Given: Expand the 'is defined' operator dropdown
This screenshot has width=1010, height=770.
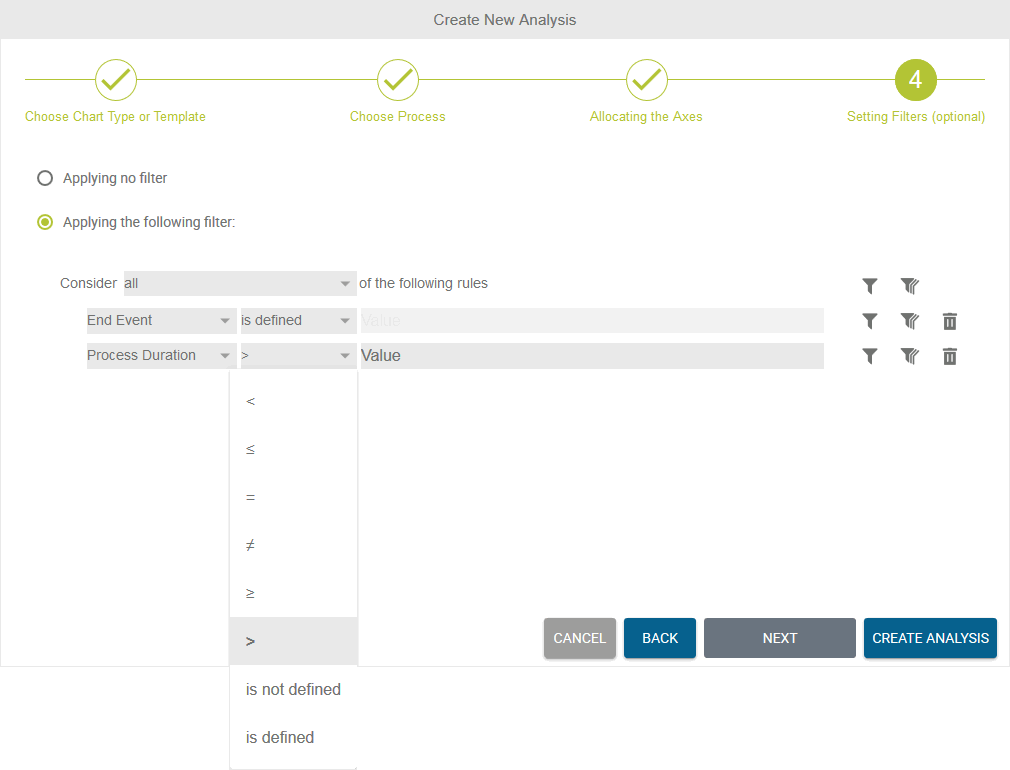Looking at the screenshot, I should (x=297, y=321).
